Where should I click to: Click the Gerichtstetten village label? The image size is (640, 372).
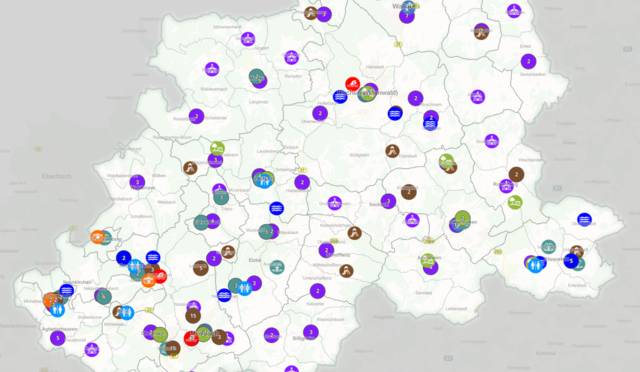[533, 75]
